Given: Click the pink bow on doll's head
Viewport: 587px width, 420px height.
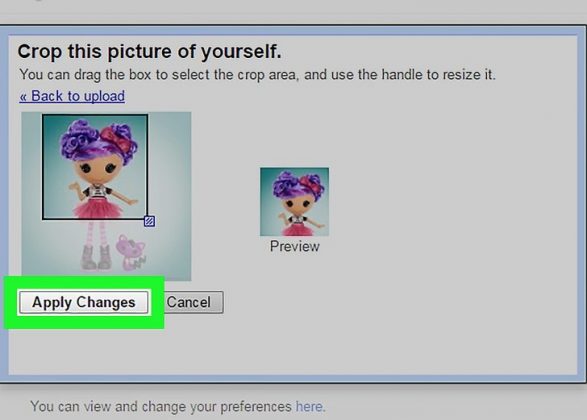Looking at the screenshot, I should (x=114, y=136).
